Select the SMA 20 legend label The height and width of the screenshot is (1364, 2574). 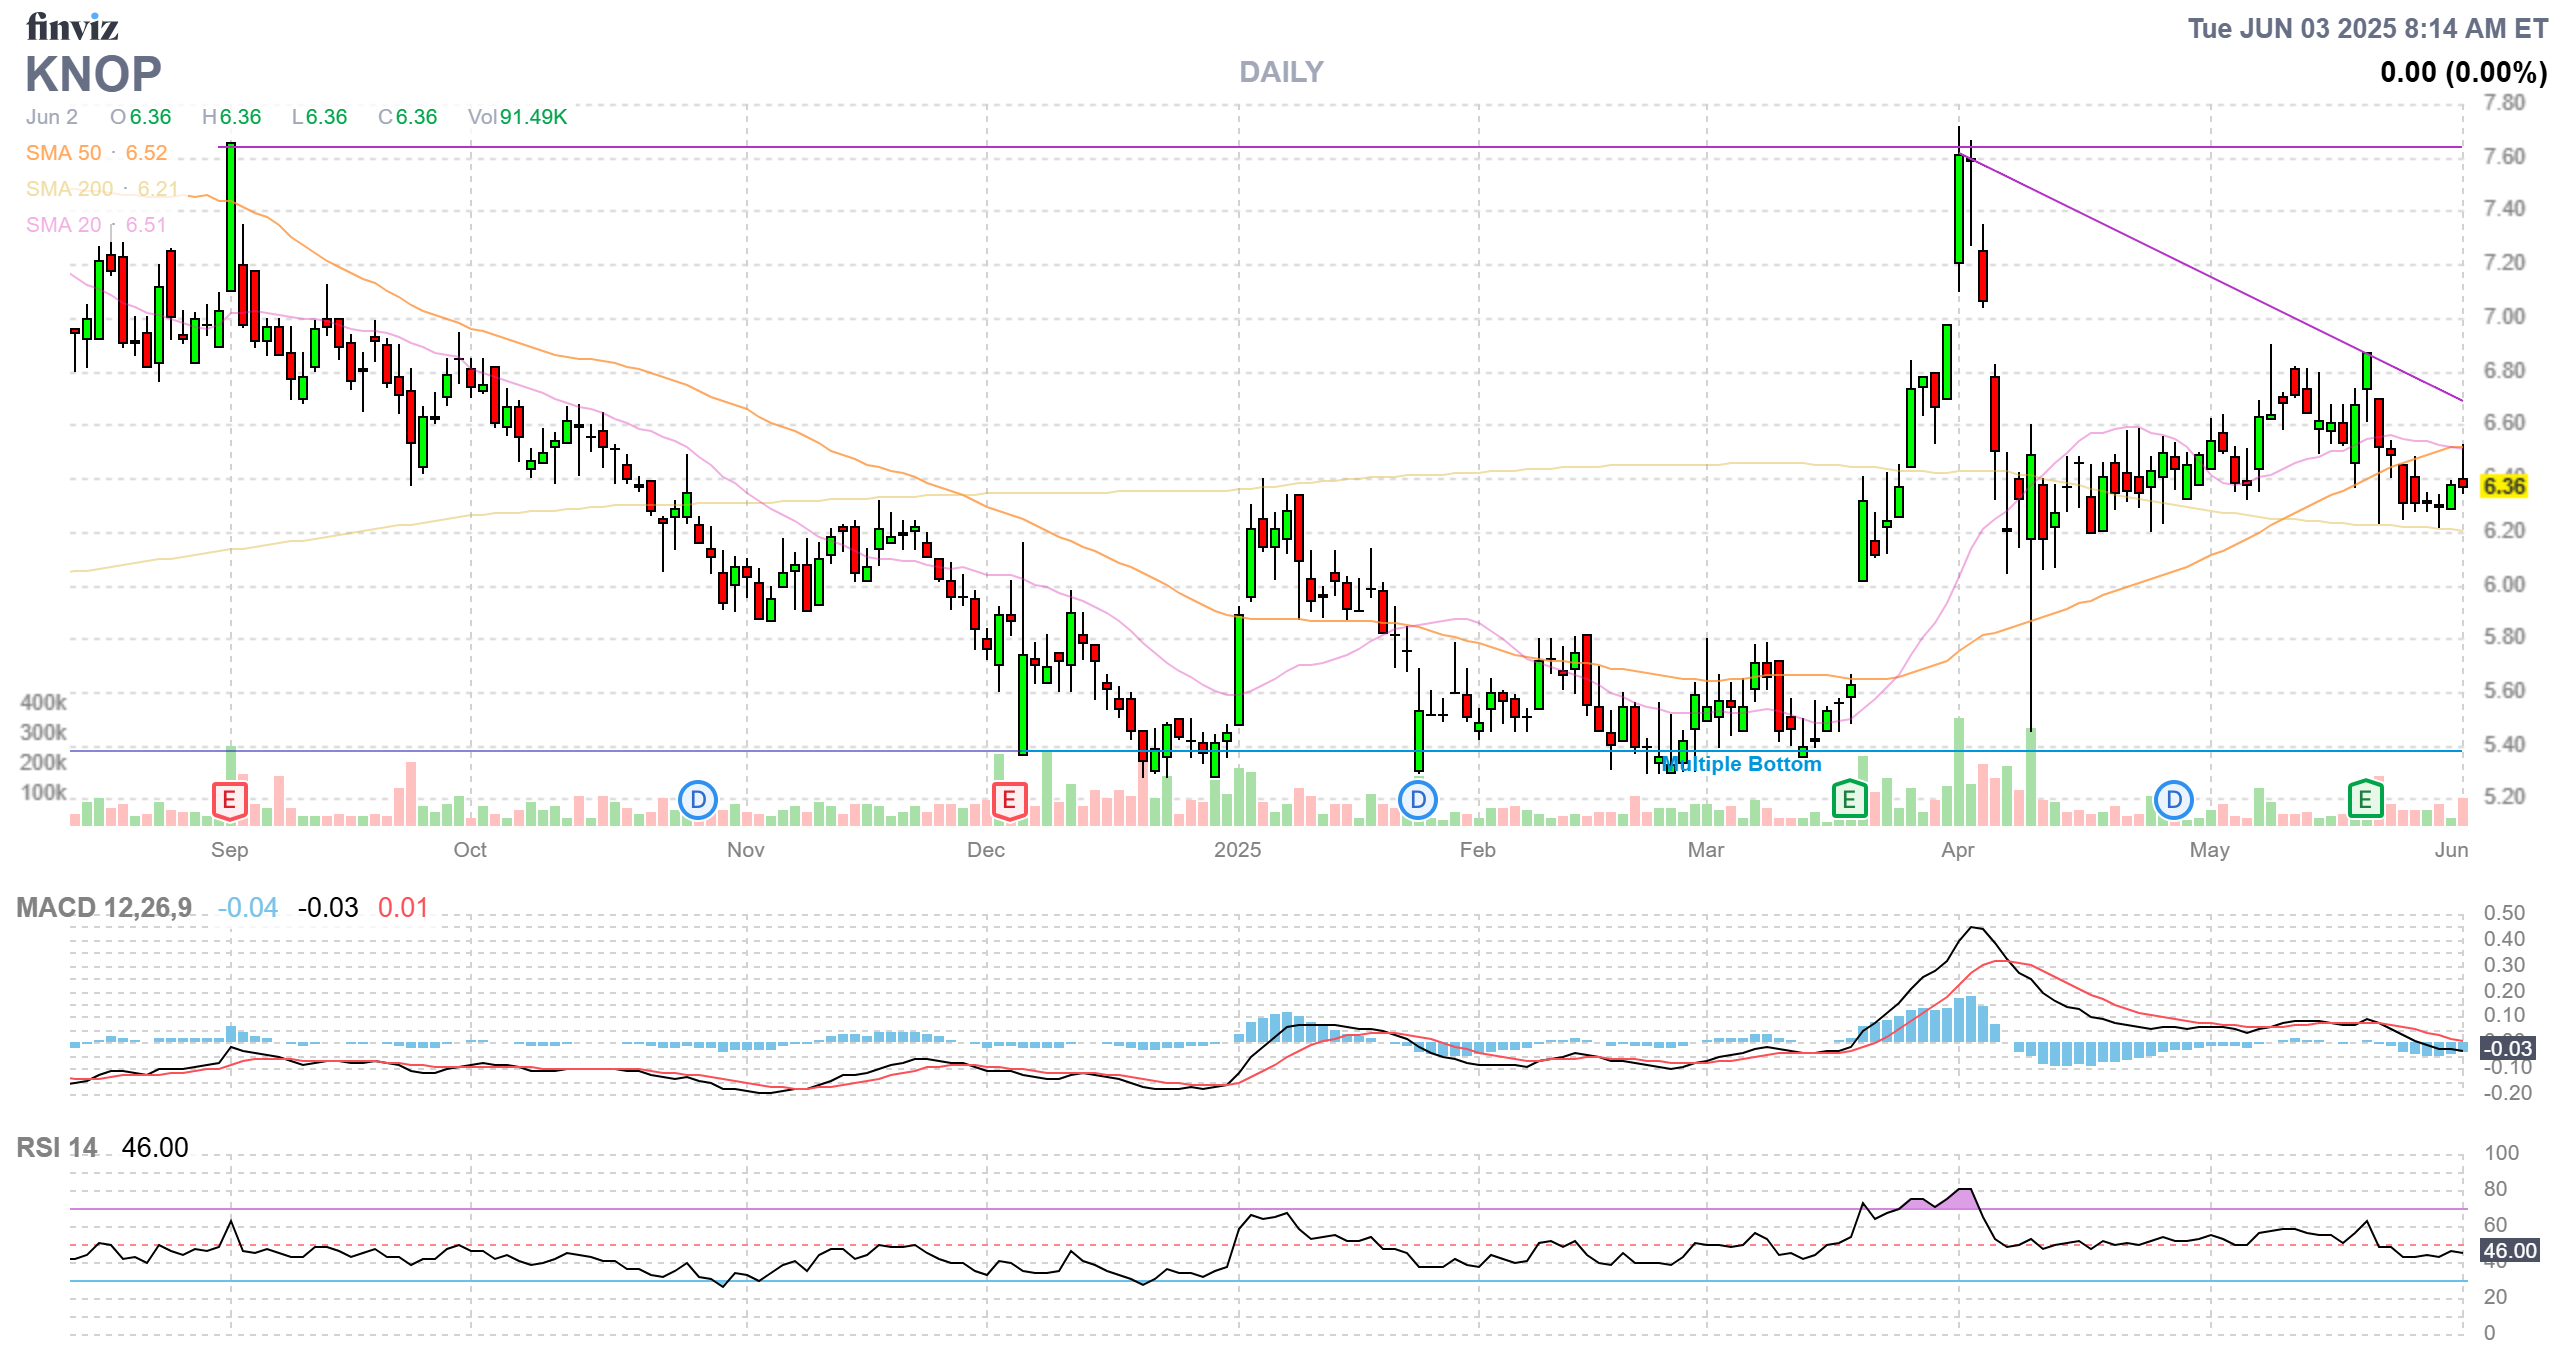tap(64, 225)
